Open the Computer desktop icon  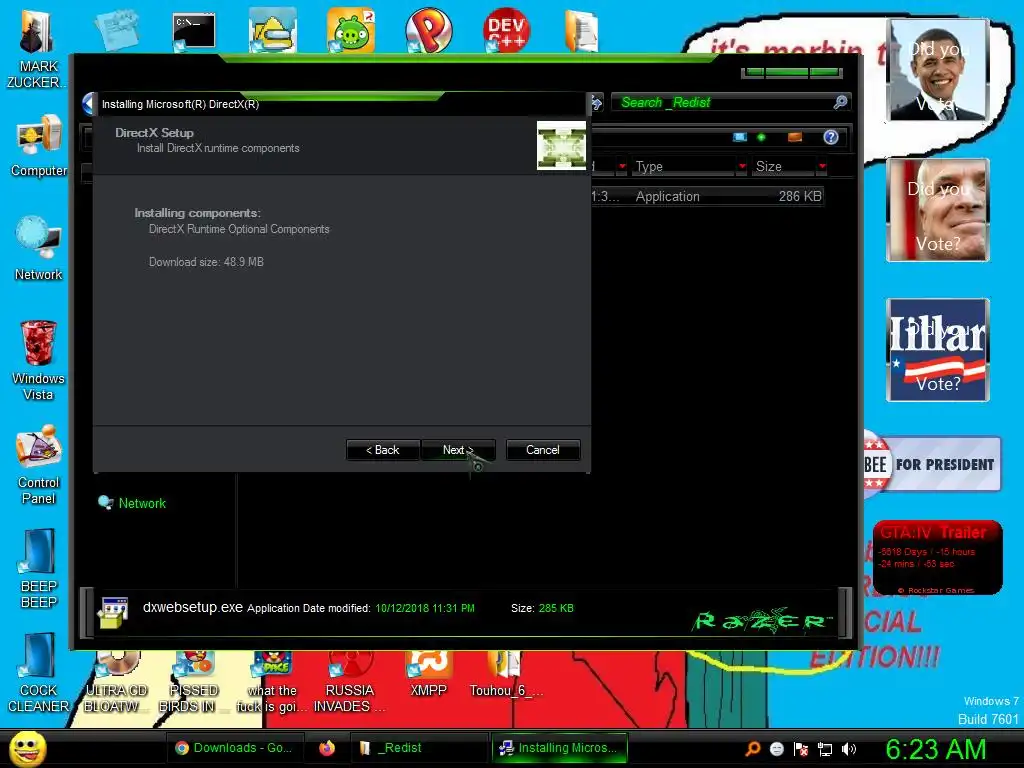pyautogui.click(x=39, y=146)
